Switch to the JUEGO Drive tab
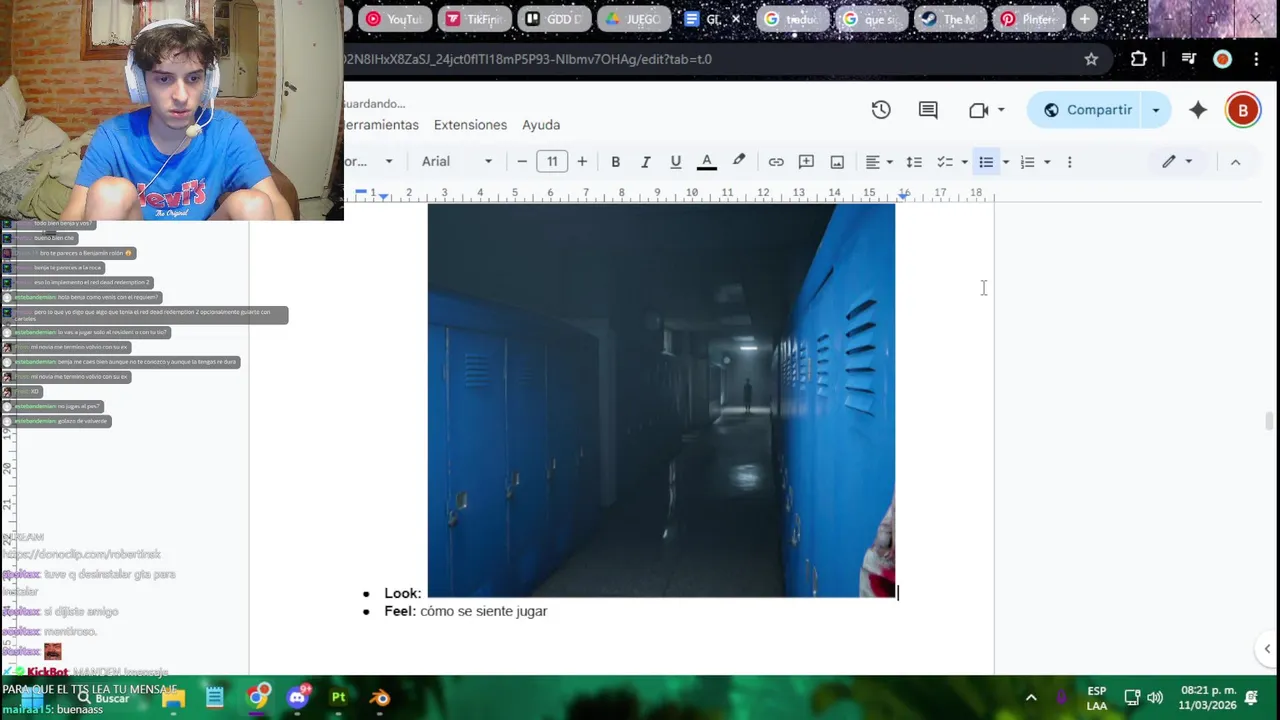This screenshot has width=1280, height=720. (x=634, y=19)
